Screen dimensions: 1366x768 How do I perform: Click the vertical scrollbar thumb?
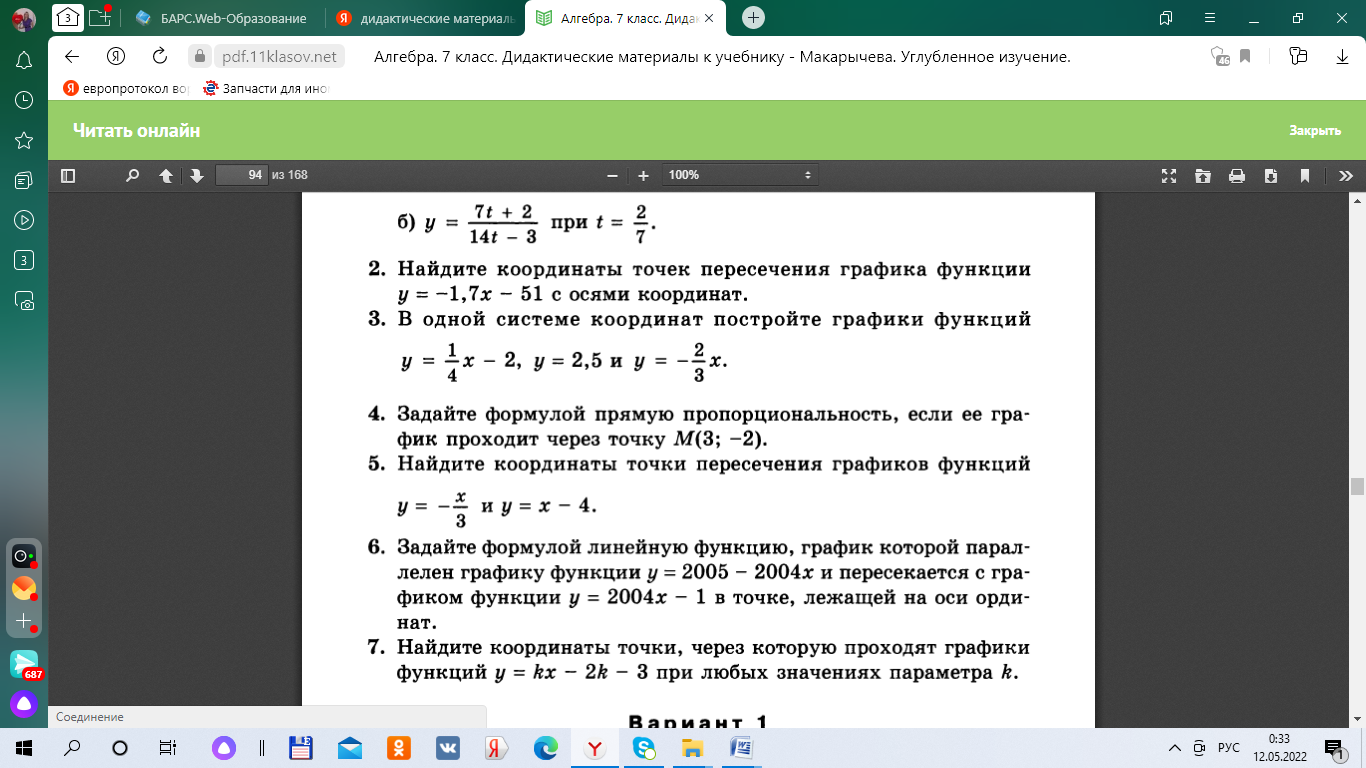tap(1357, 487)
